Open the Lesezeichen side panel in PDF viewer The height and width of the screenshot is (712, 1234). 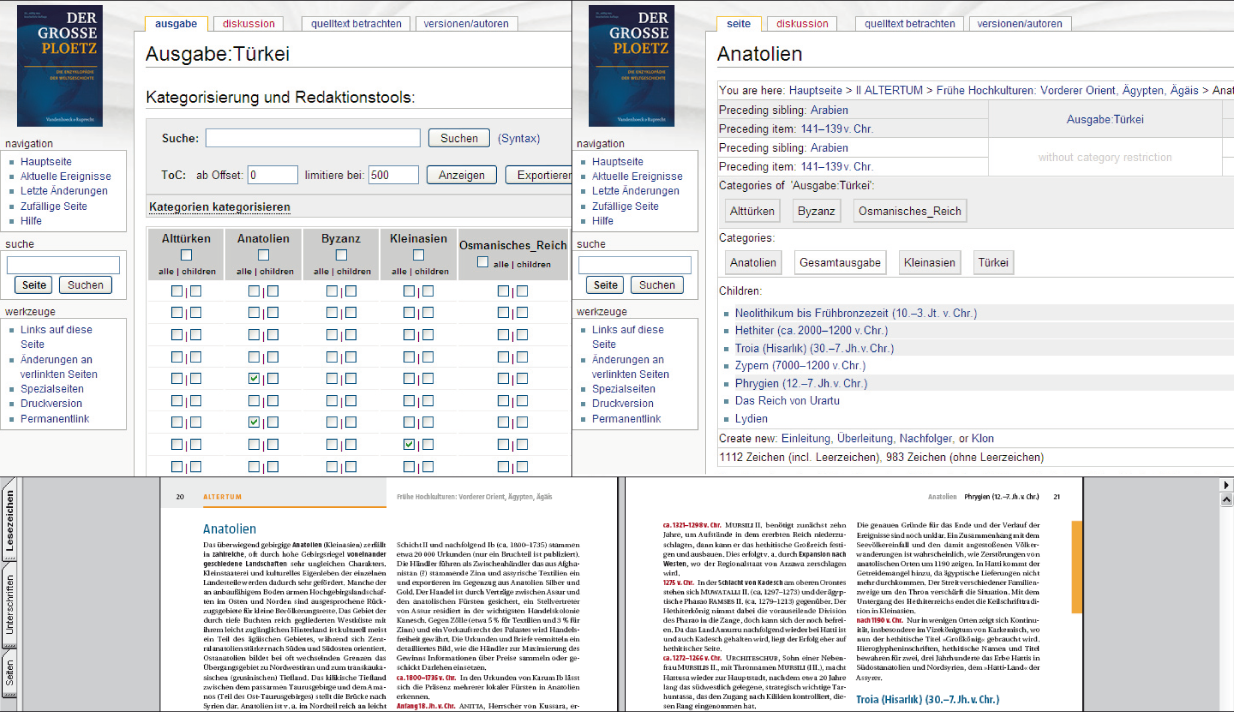pyautogui.click(x=10, y=521)
